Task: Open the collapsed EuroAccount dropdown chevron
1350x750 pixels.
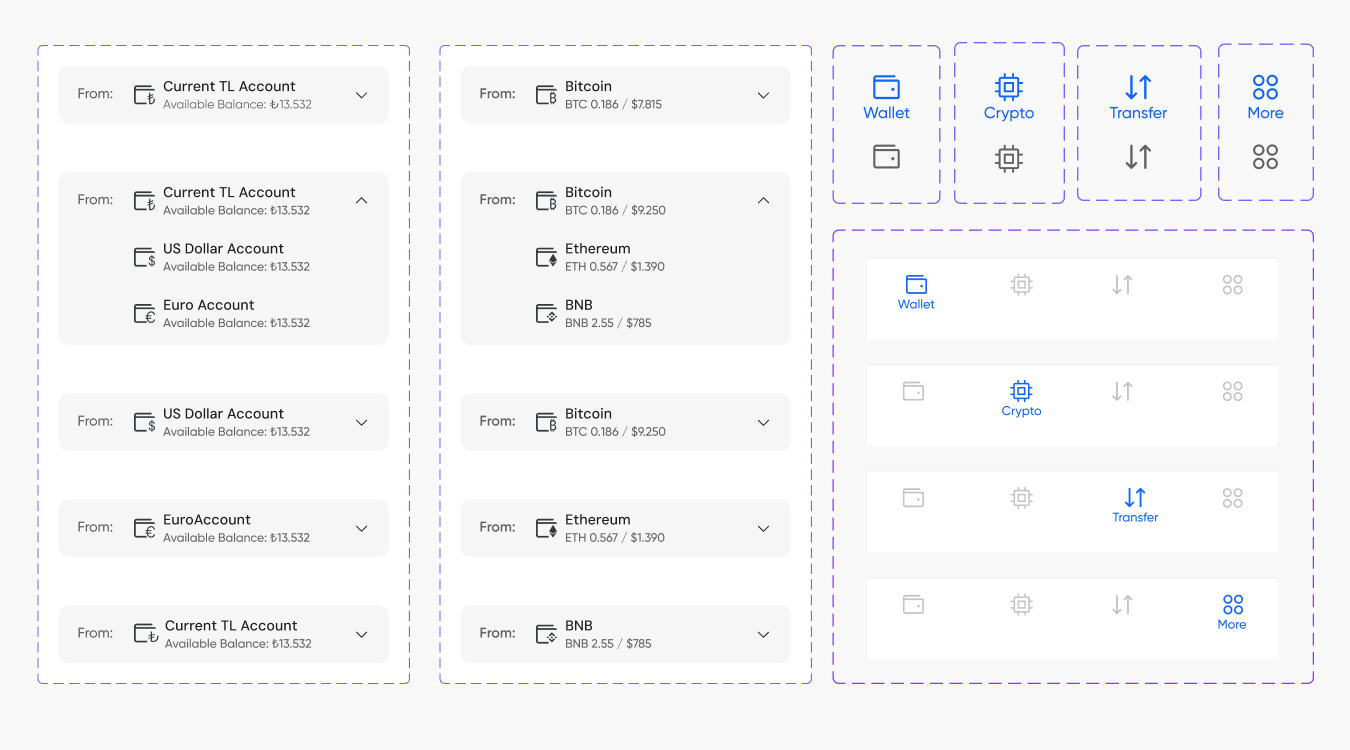Action: pos(362,528)
